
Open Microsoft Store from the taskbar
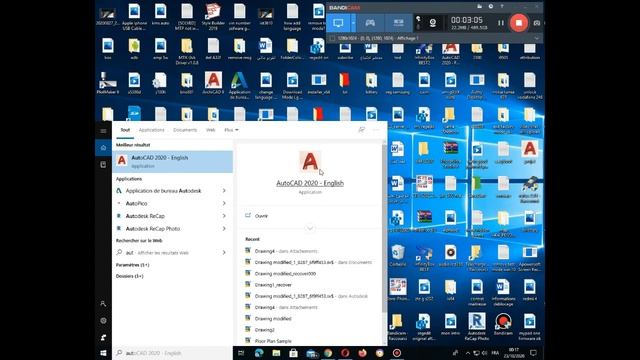[293, 353]
